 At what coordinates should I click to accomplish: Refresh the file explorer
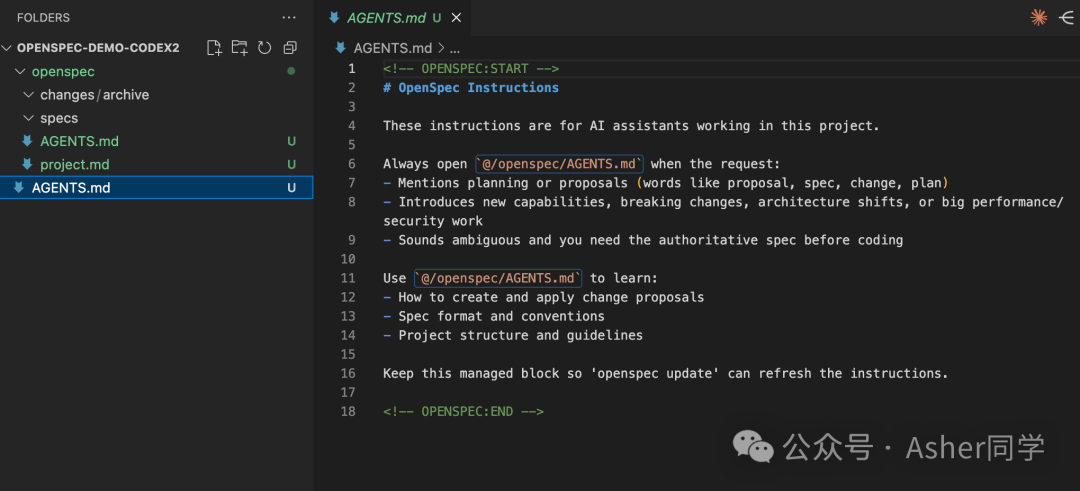(264, 48)
